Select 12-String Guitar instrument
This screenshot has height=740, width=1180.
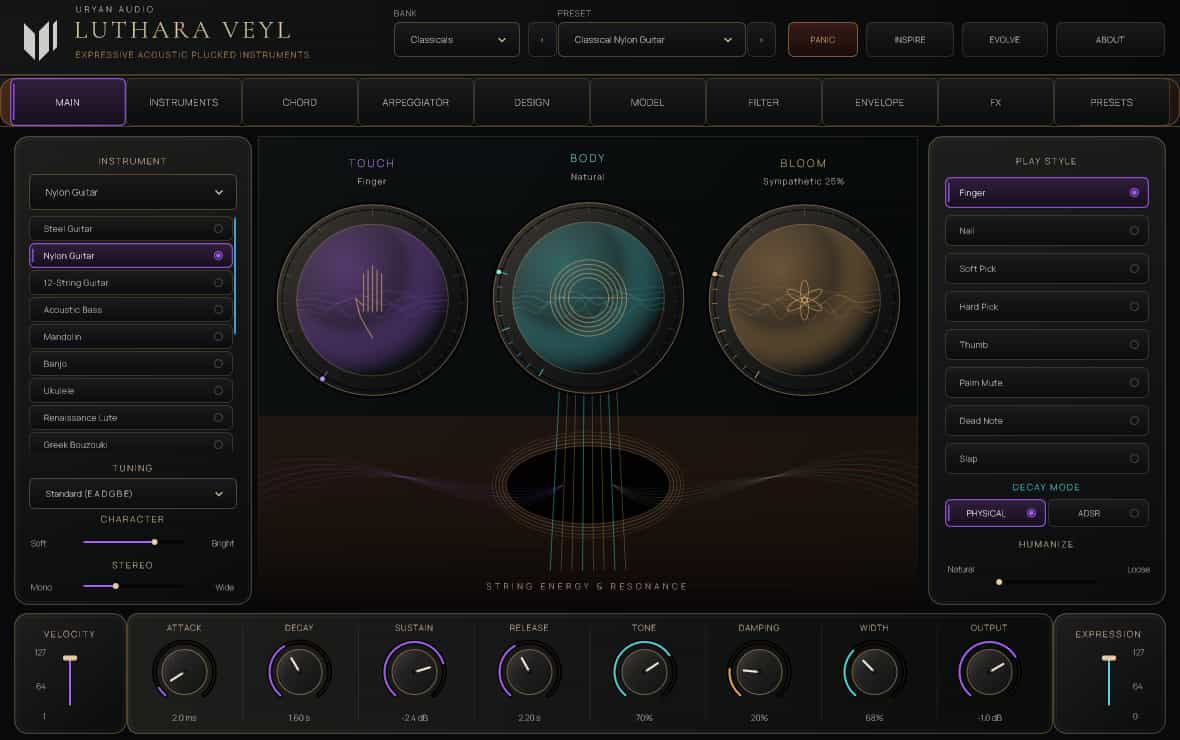coord(131,283)
